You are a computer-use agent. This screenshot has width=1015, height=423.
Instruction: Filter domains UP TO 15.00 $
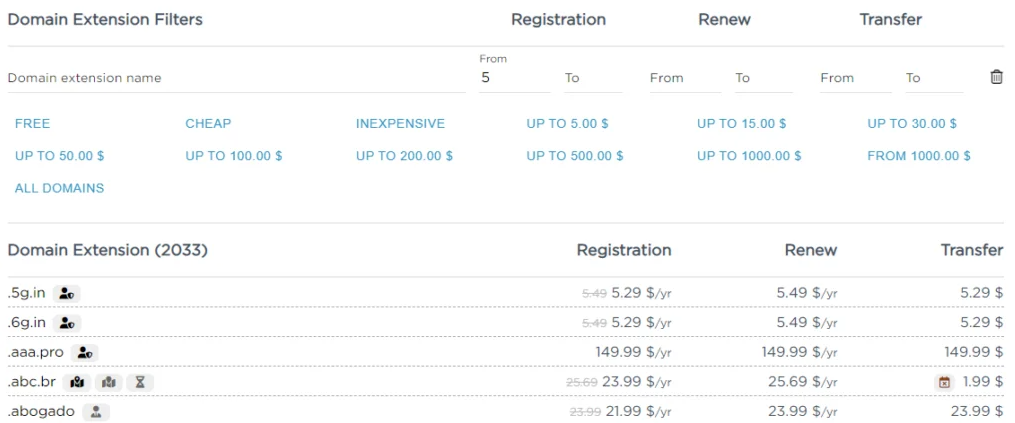741,124
